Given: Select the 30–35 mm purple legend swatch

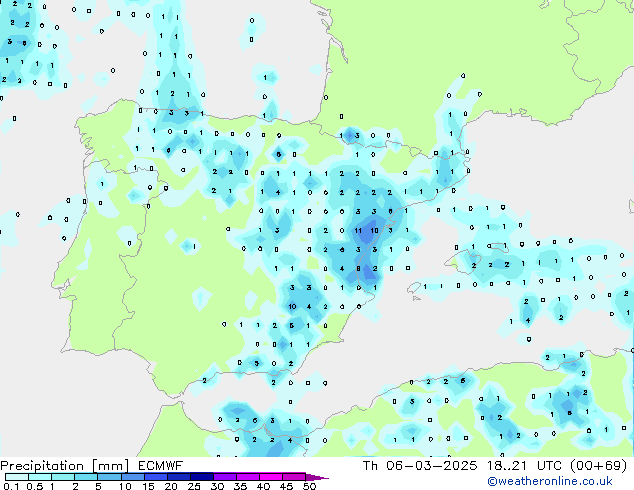Looking at the screenshot, I should 225,477.
